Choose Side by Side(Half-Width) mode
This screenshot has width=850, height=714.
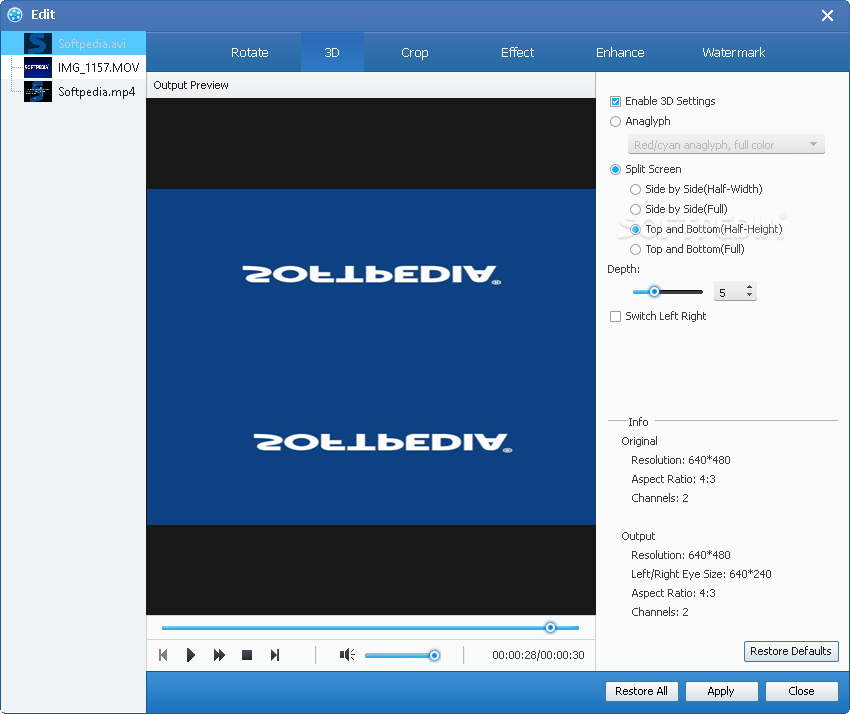tap(635, 189)
